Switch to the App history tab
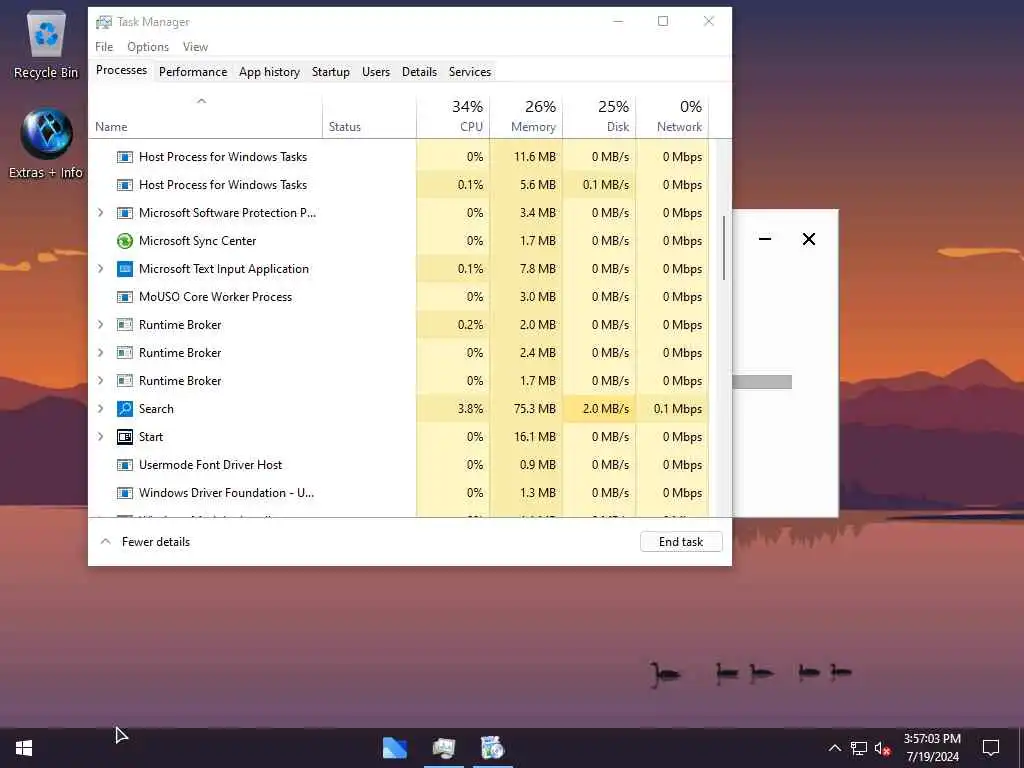 point(269,72)
